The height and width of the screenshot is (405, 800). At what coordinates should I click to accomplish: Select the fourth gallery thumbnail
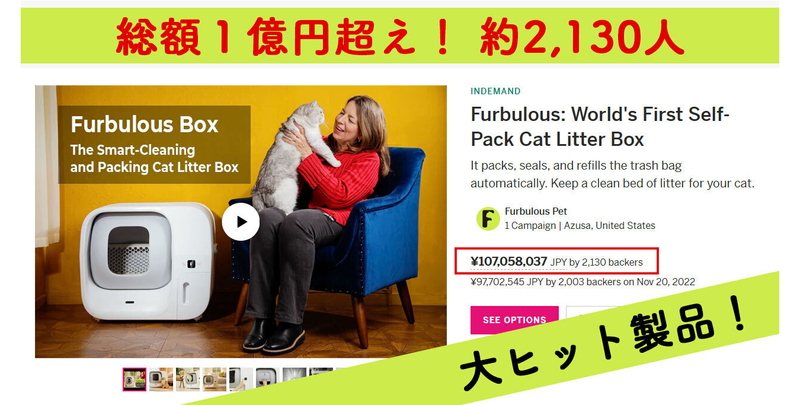(x=214, y=379)
